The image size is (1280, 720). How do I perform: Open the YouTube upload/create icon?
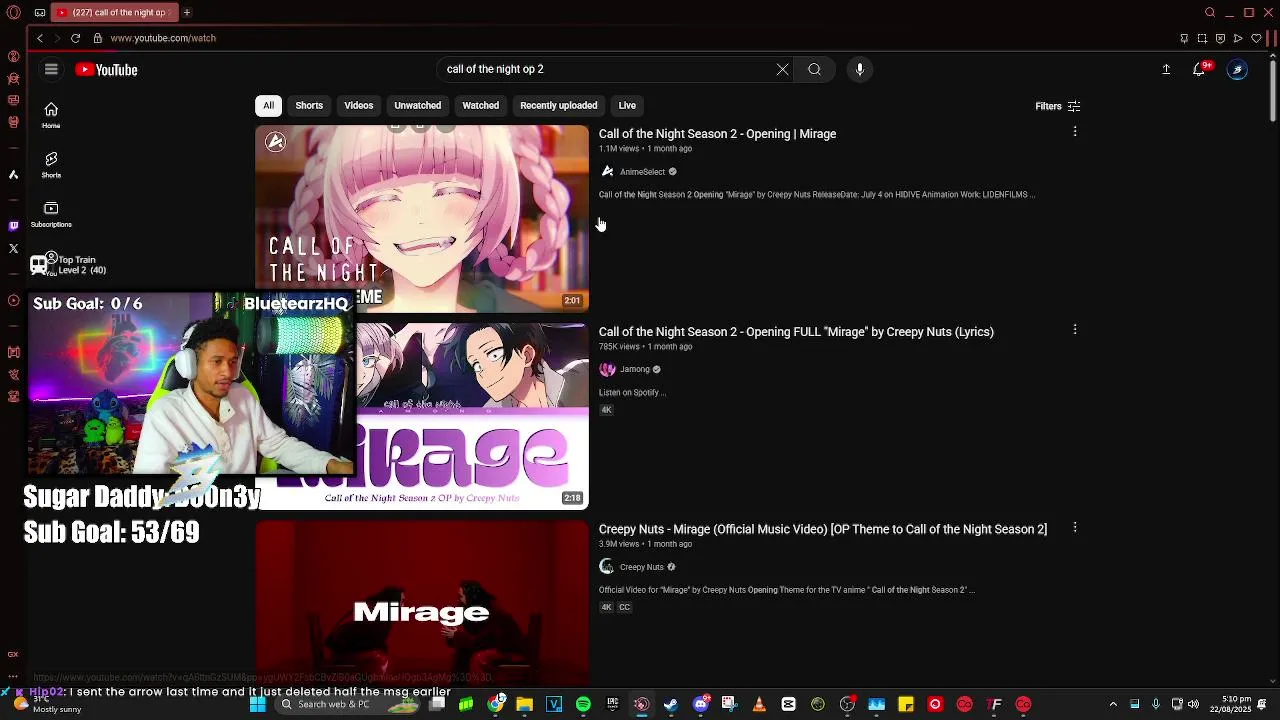click(x=1166, y=69)
